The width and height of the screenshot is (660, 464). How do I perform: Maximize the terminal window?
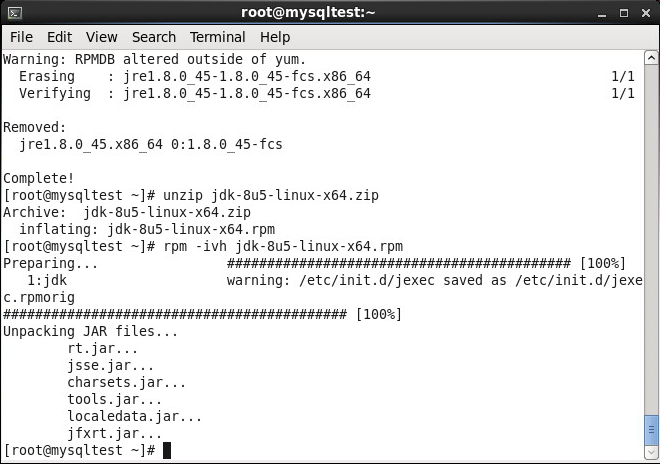click(624, 13)
